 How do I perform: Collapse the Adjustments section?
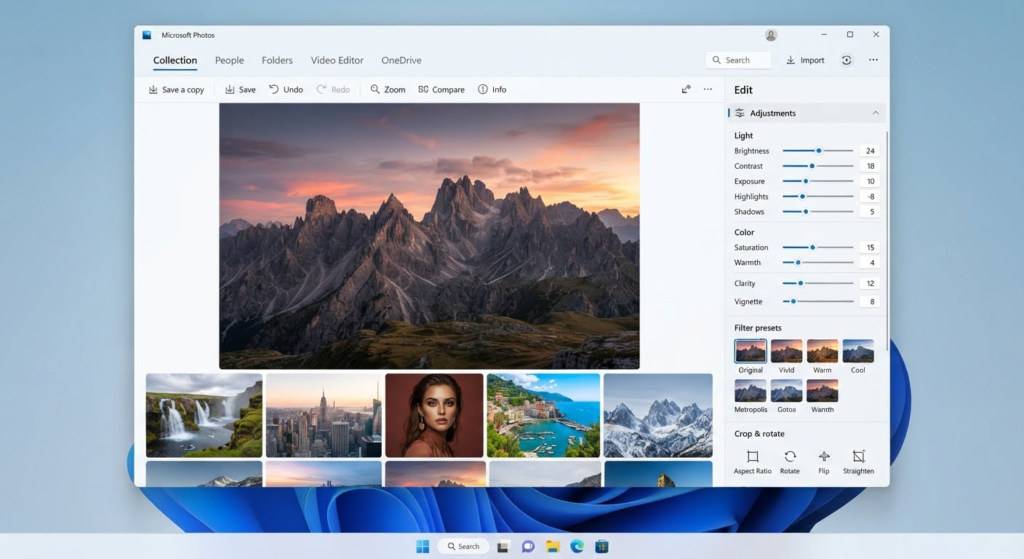pos(875,113)
